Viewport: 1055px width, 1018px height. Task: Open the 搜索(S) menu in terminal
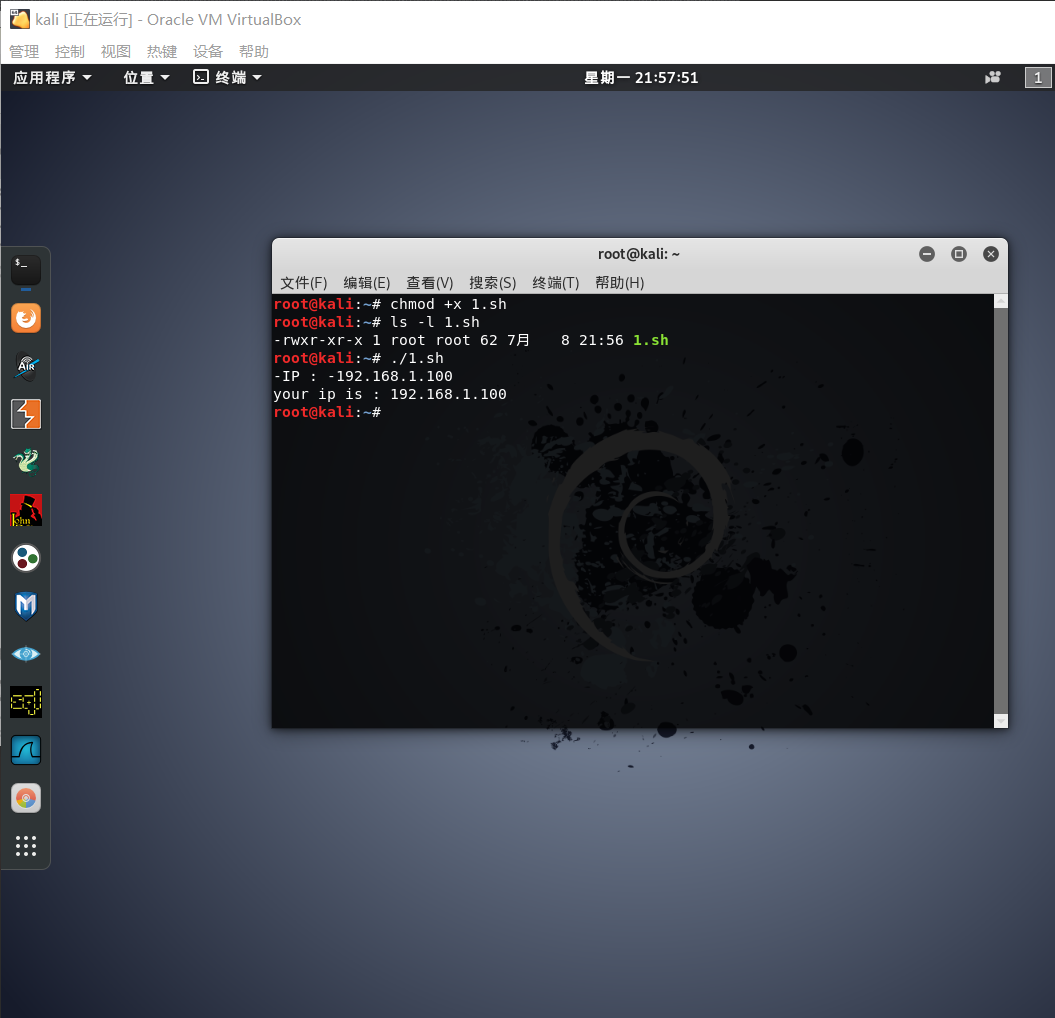(x=492, y=282)
